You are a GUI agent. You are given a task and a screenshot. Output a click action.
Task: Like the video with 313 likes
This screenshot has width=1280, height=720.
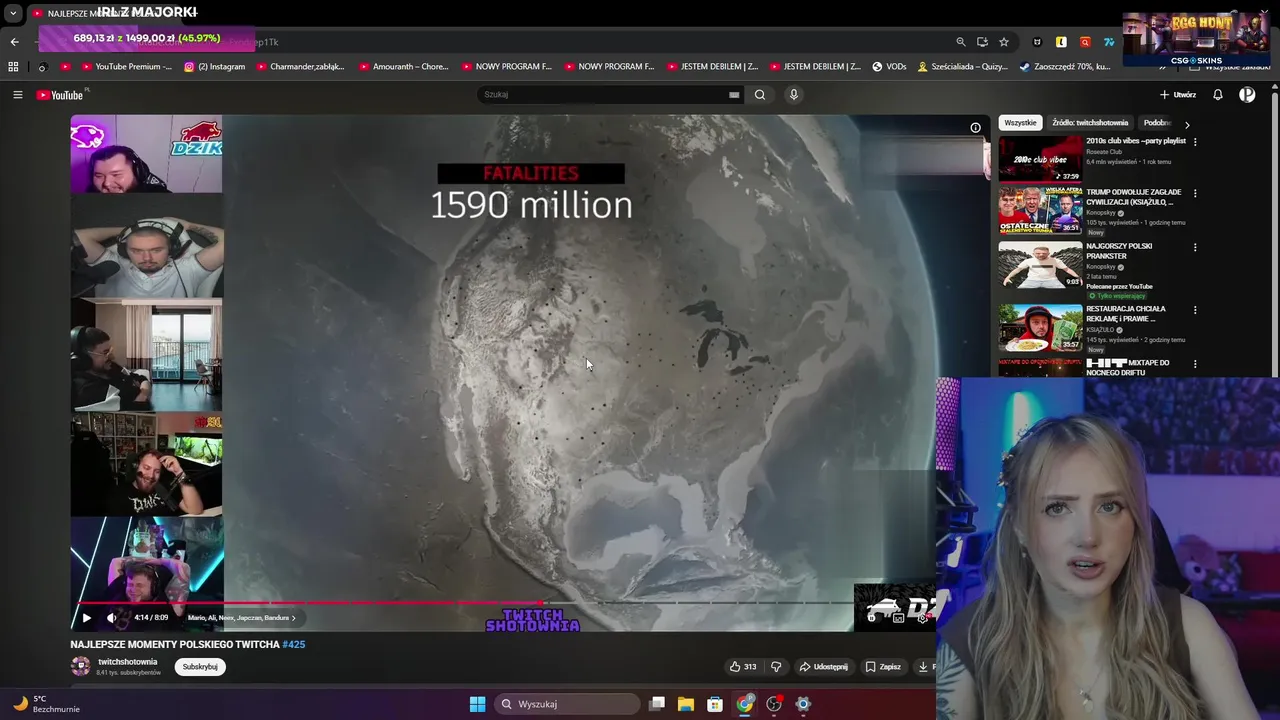pos(742,667)
